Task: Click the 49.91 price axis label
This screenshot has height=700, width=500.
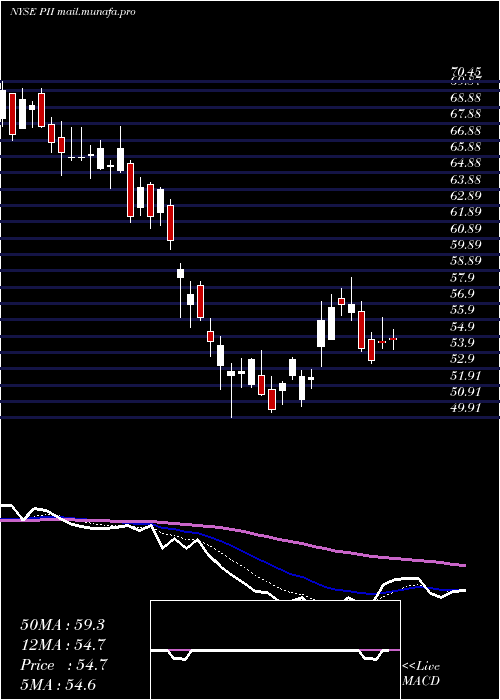Action: click(x=466, y=408)
